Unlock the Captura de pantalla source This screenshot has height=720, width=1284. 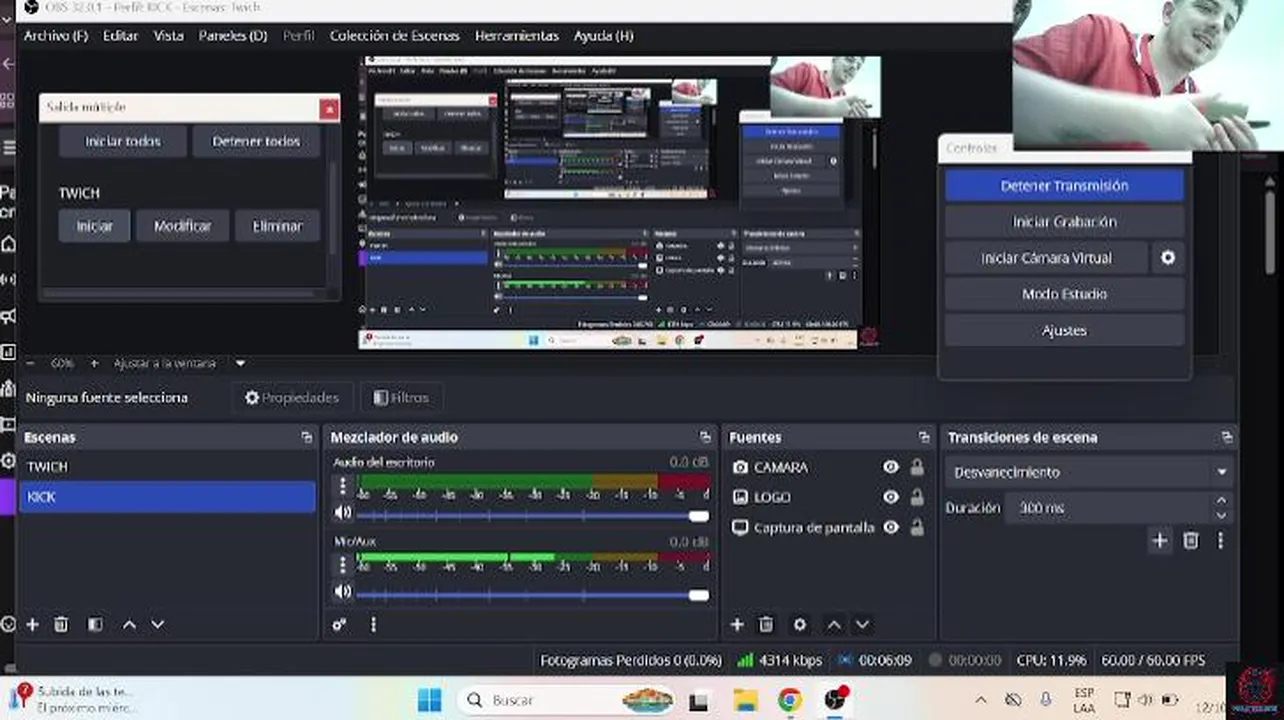click(x=917, y=527)
